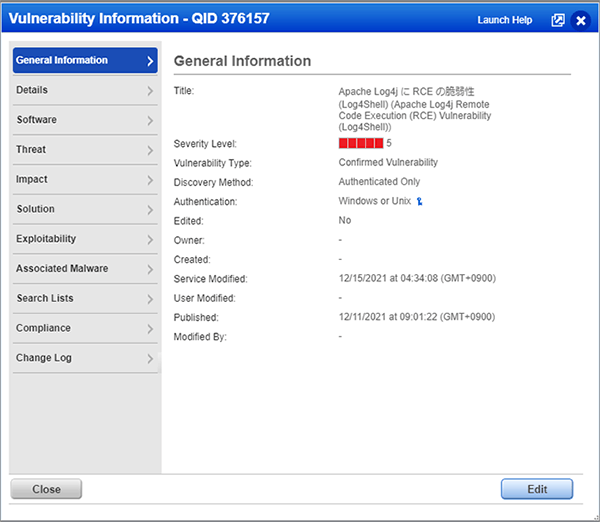Click the 'Created:' label

192,259
